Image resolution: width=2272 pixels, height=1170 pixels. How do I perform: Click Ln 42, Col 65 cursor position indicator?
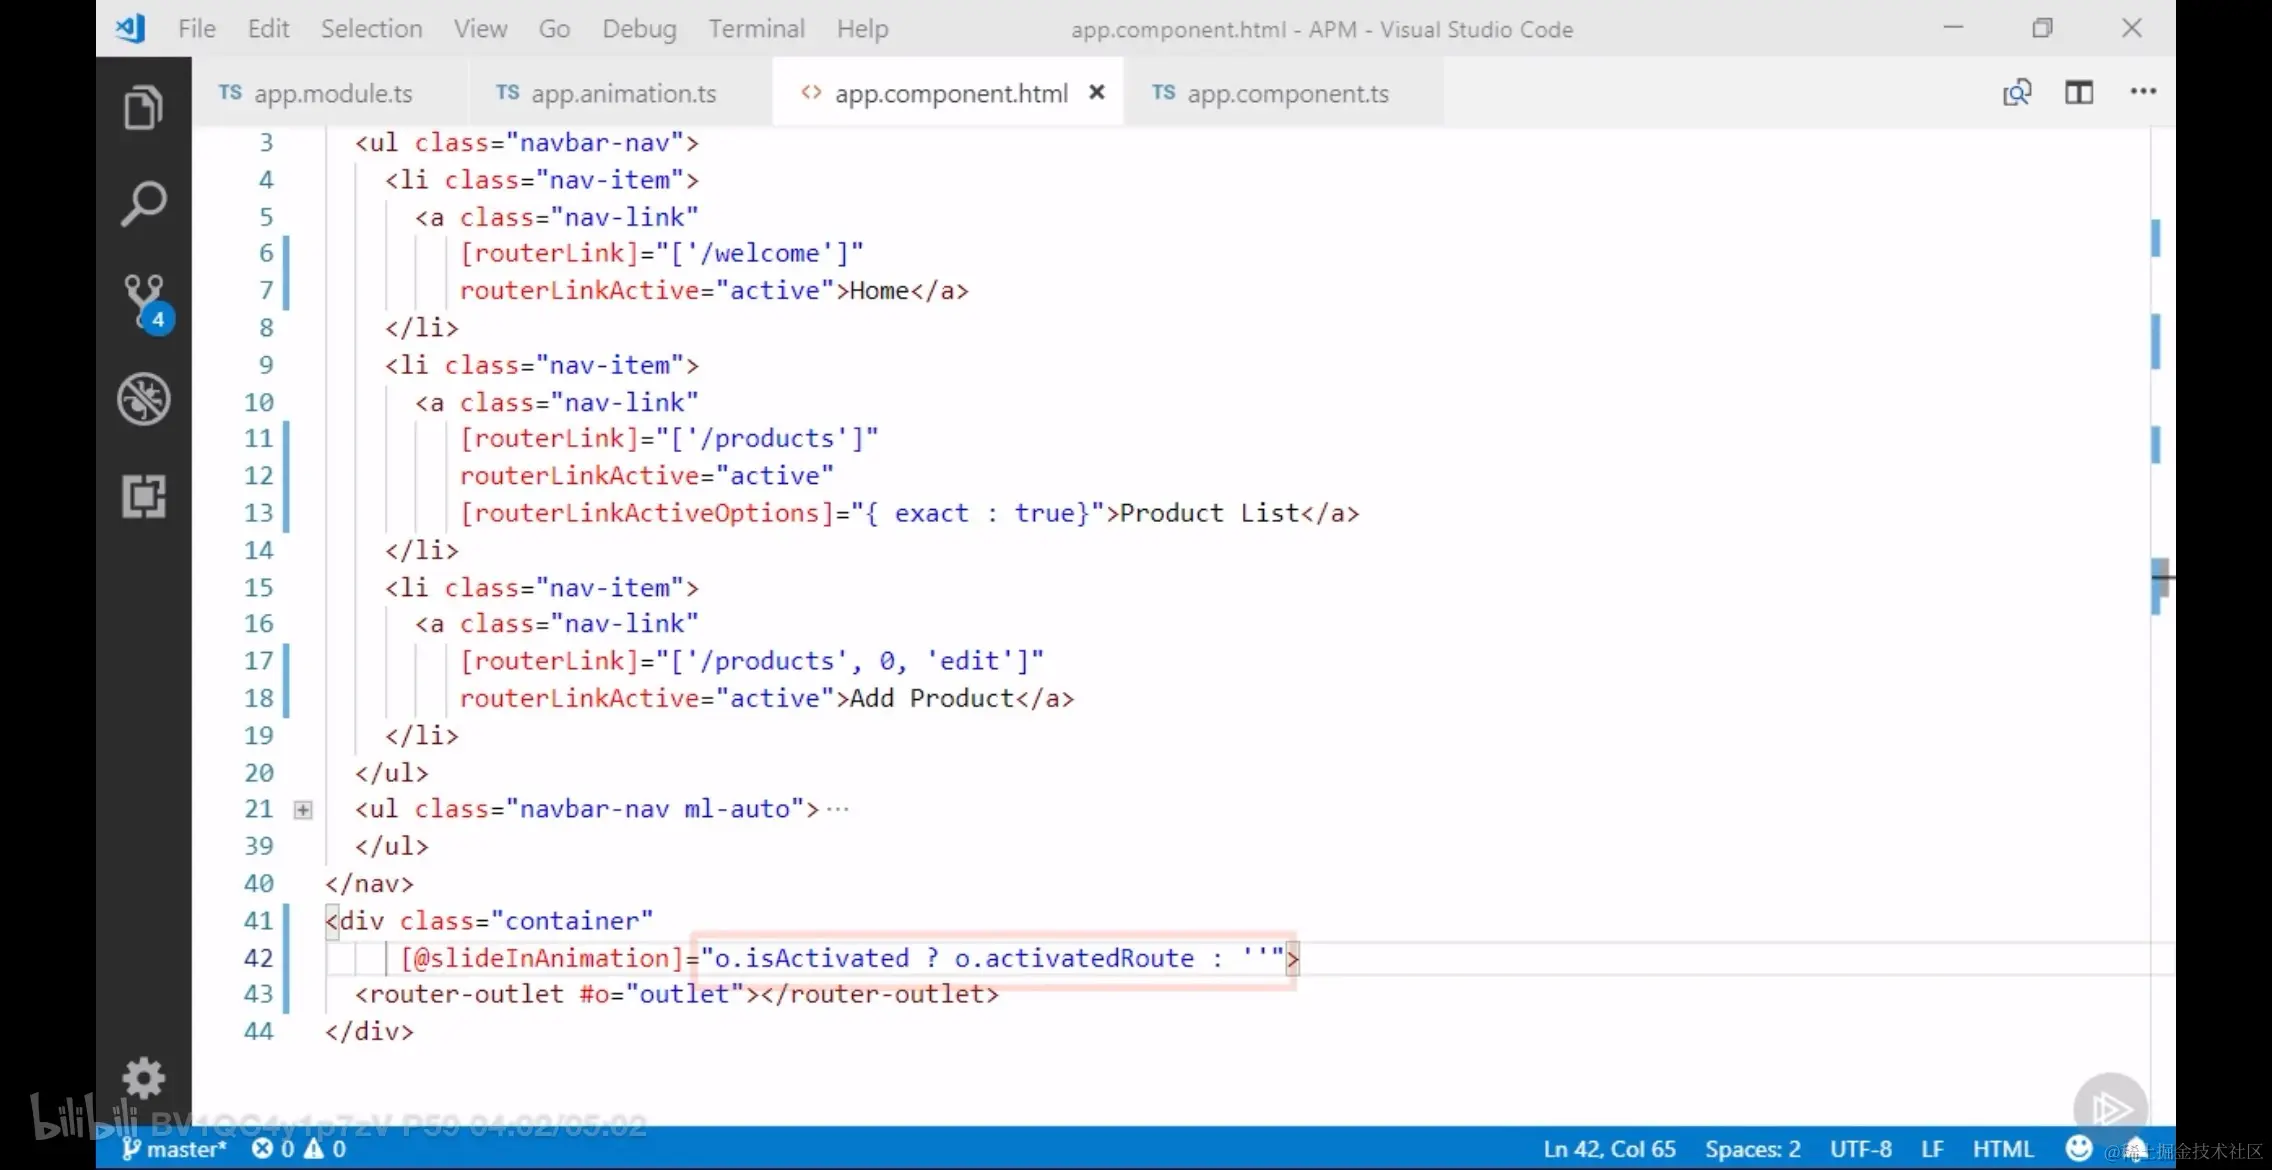tap(1609, 1149)
